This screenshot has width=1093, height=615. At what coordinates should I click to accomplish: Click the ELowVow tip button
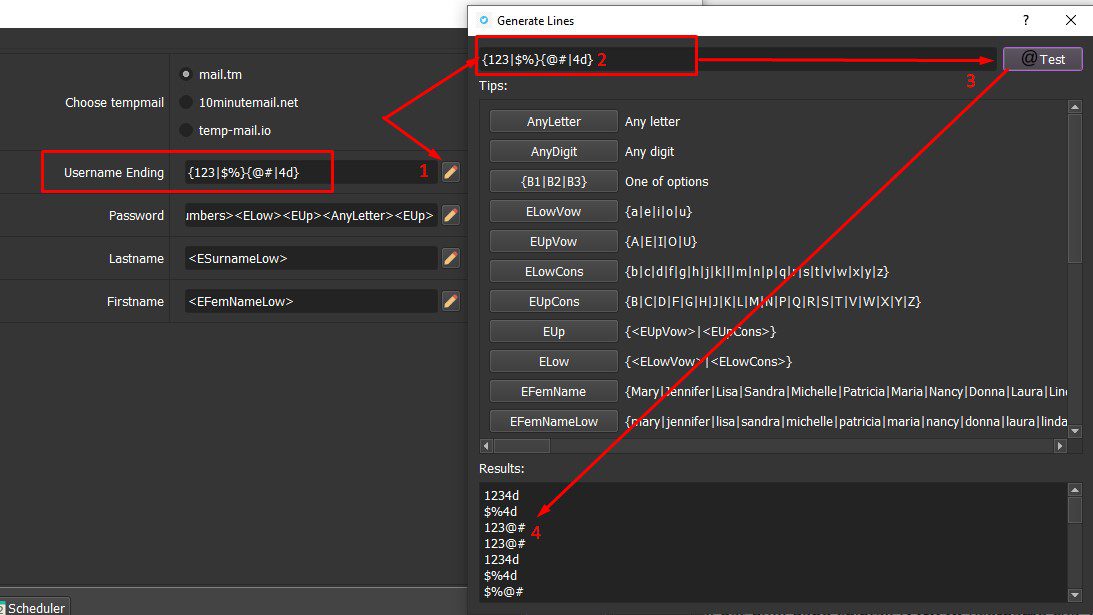pyautogui.click(x=553, y=211)
